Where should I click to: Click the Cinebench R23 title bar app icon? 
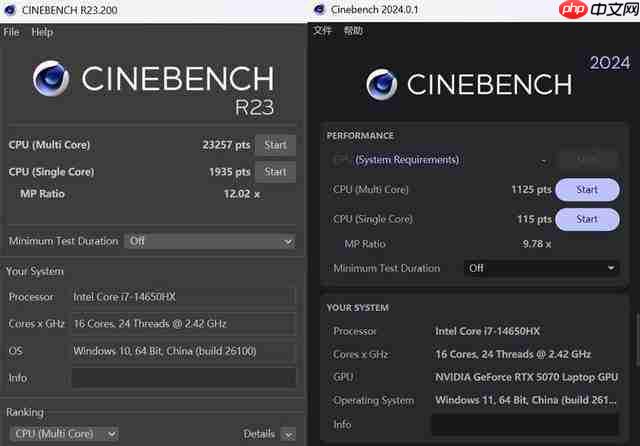[9, 9]
